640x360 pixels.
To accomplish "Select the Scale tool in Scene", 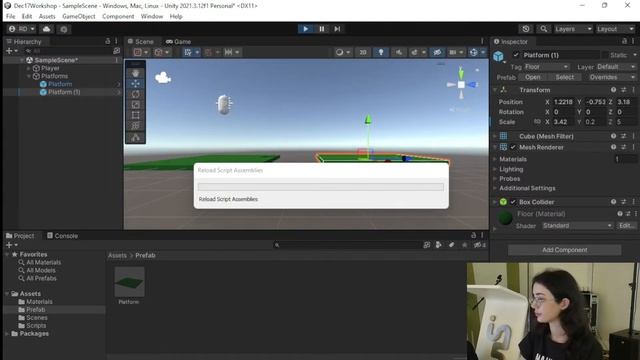I will pyautogui.click(x=136, y=104).
